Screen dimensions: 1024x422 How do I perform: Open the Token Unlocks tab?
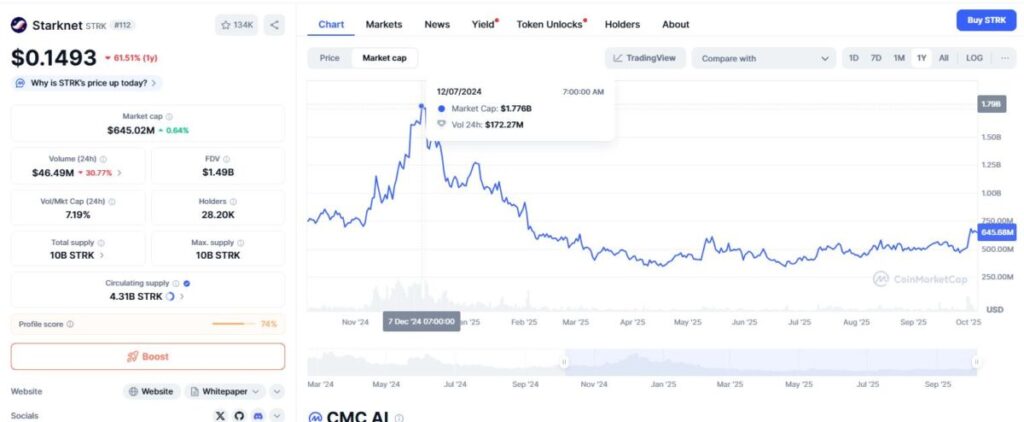click(550, 24)
